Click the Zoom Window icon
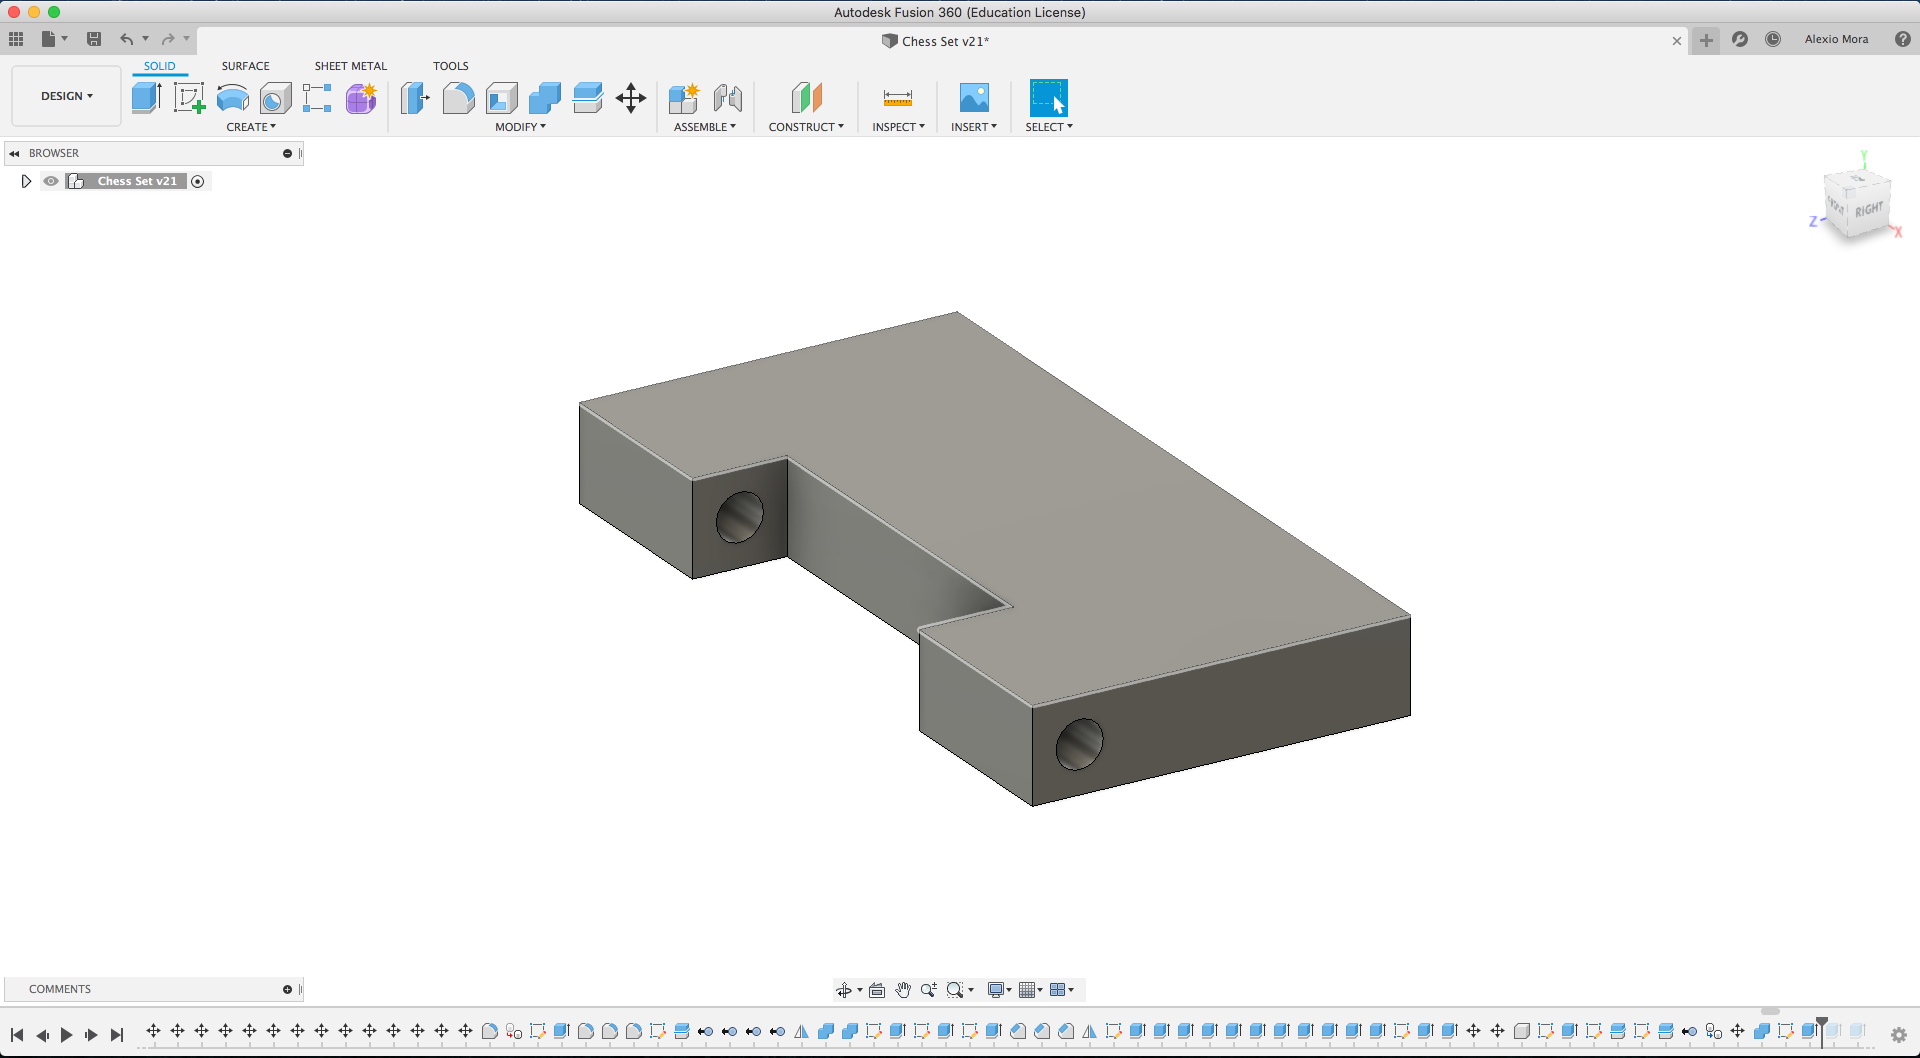The height and width of the screenshot is (1058, 1920). tap(955, 990)
